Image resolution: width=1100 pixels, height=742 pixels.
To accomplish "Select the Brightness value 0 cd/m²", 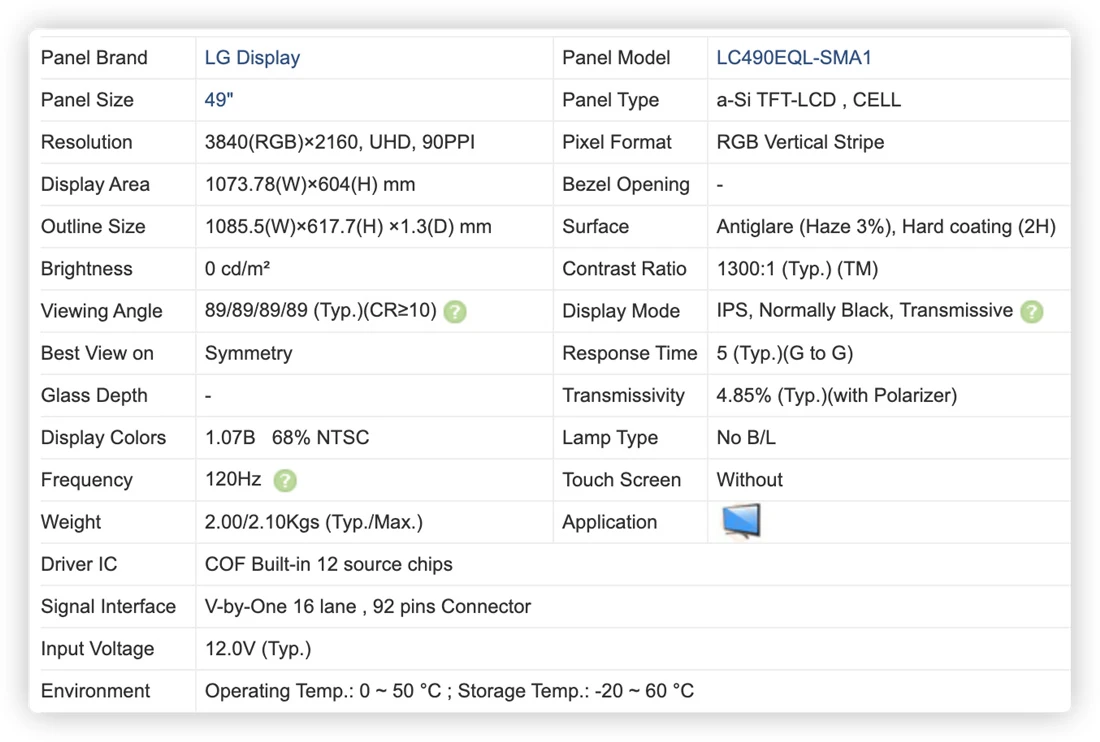I will click(237, 269).
